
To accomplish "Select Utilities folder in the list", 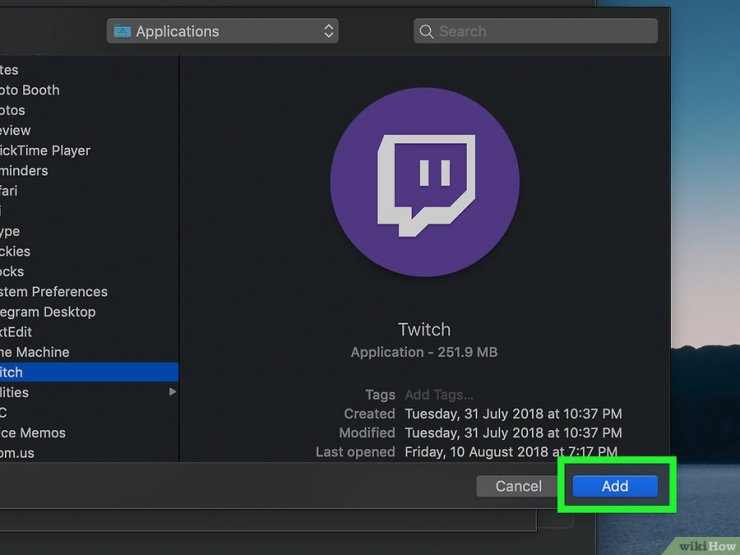I will 89,392.
